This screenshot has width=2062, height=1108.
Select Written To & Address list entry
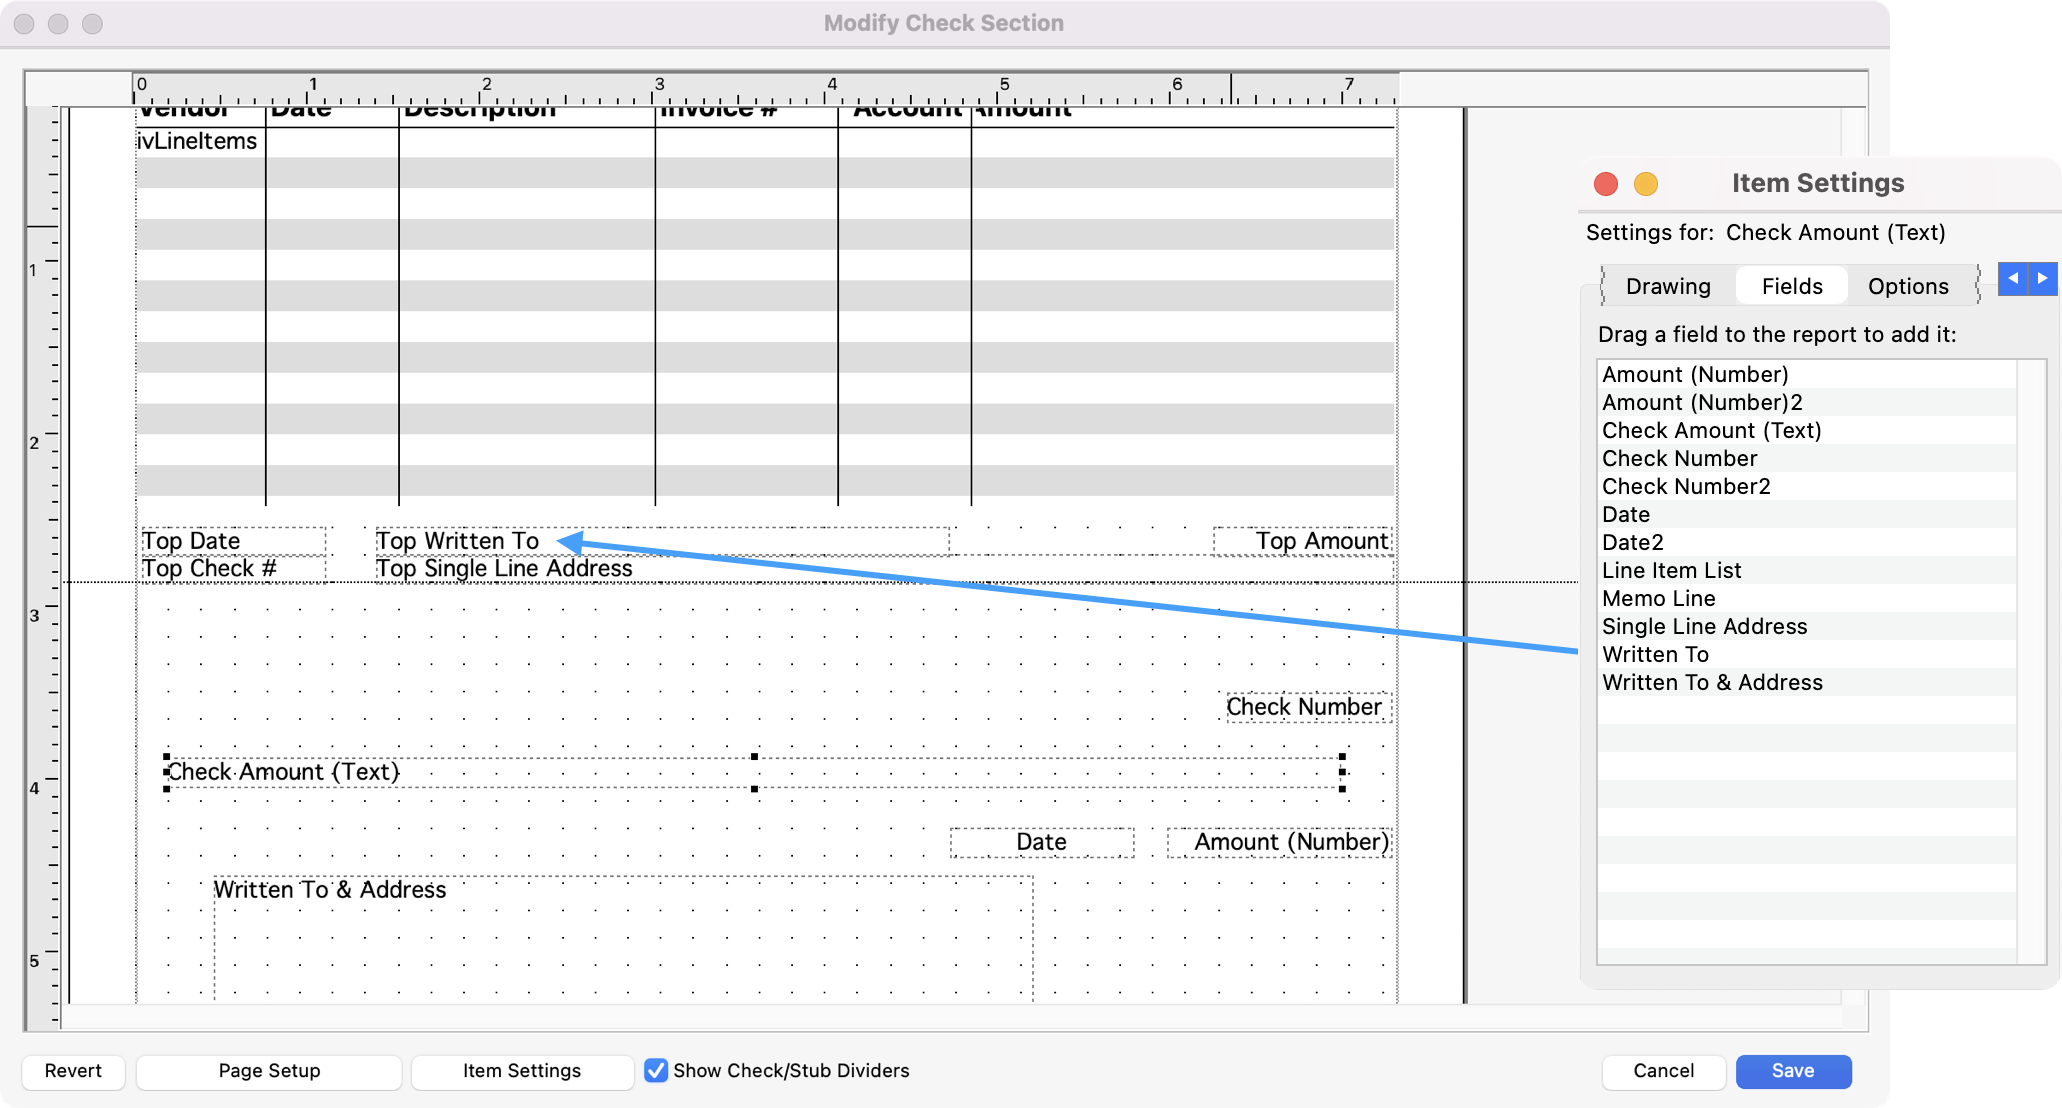[x=1712, y=682]
